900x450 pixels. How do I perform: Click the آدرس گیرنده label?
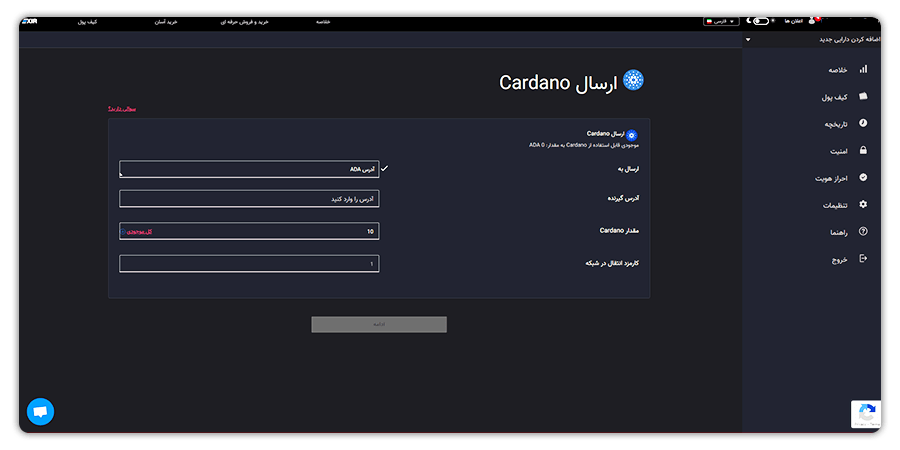(623, 198)
